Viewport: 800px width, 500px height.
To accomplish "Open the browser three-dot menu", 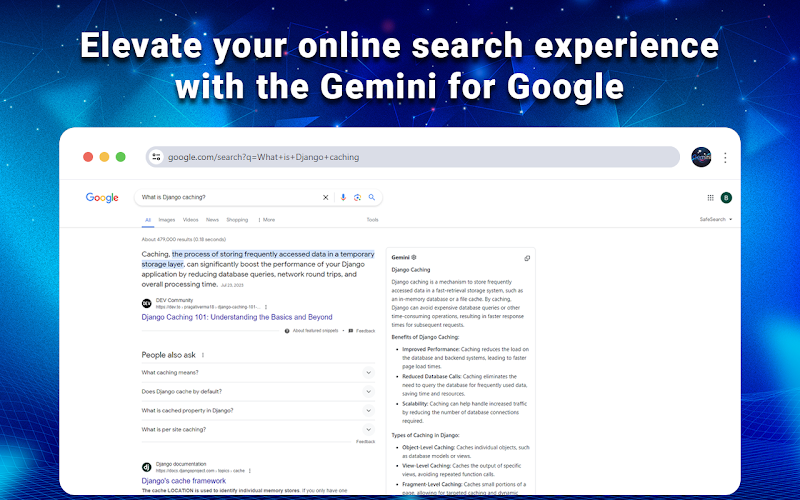I will [x=725, y=158].
